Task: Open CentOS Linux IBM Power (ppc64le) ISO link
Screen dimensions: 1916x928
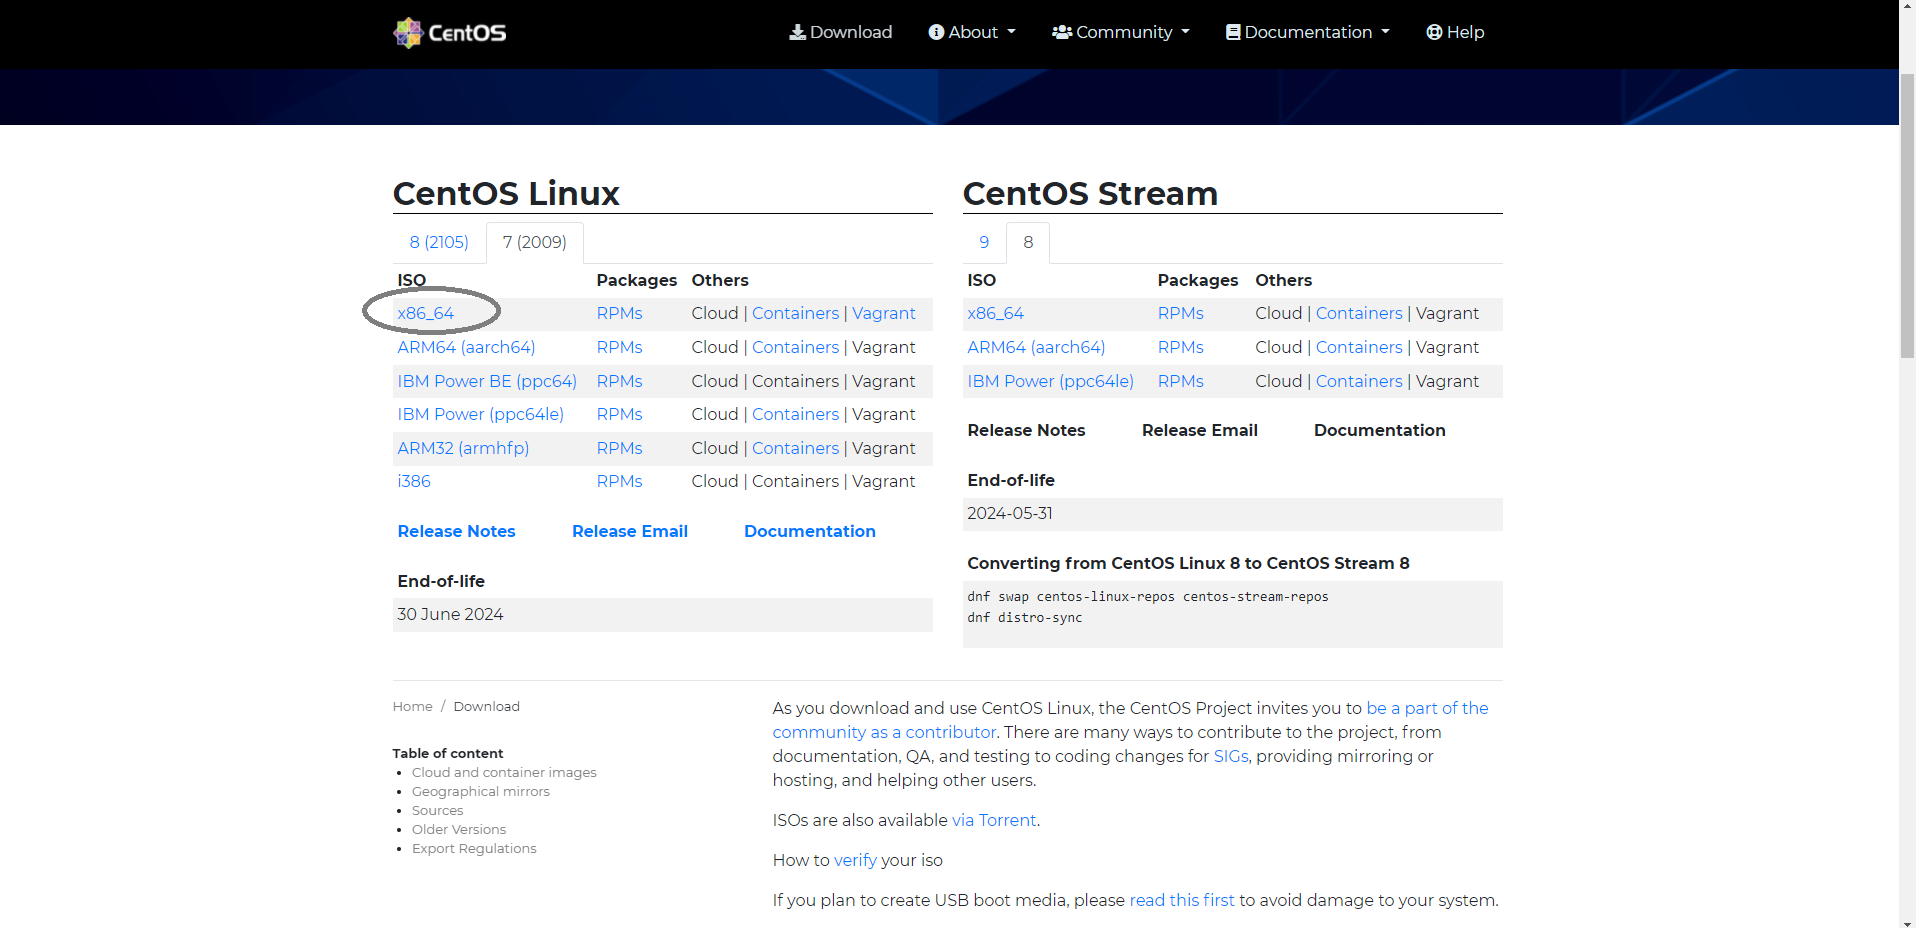Action: click(481, 414)
